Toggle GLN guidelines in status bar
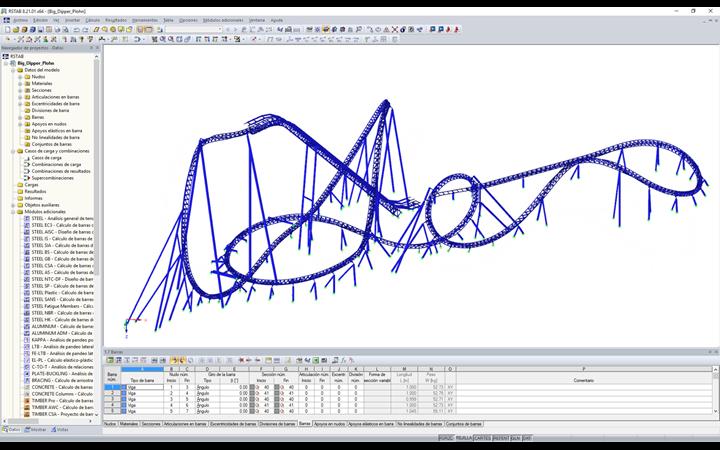Screen dimensions: 720x450 tap(516, 438)
